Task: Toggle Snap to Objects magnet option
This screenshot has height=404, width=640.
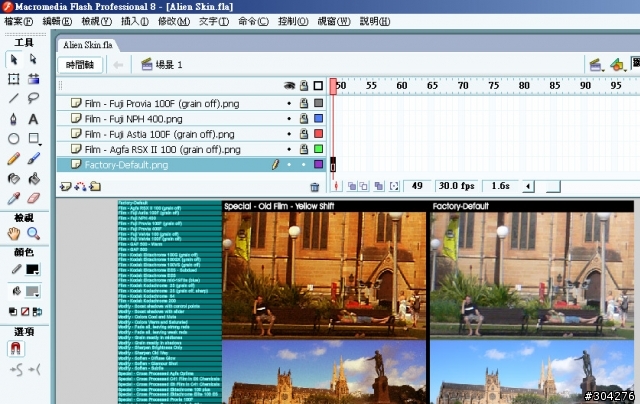Action: point(16,349)
